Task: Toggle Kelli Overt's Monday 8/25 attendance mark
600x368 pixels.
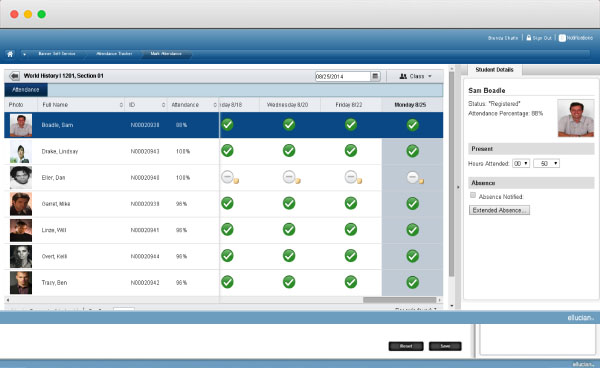Action: [x=412, y=256]
